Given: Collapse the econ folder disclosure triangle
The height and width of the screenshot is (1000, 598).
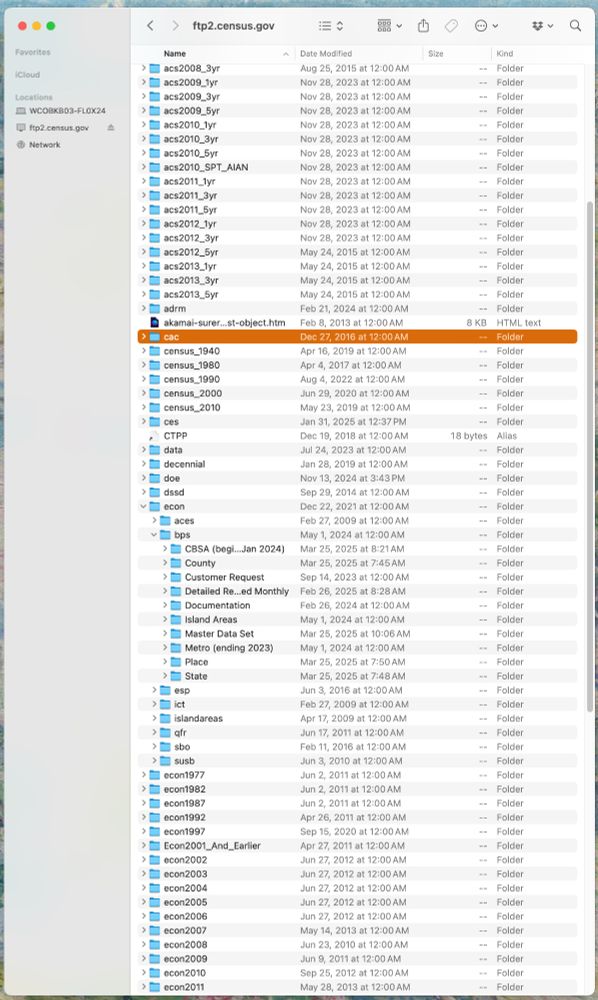Looking at the screenshot, I should click(x=143, y=506).
